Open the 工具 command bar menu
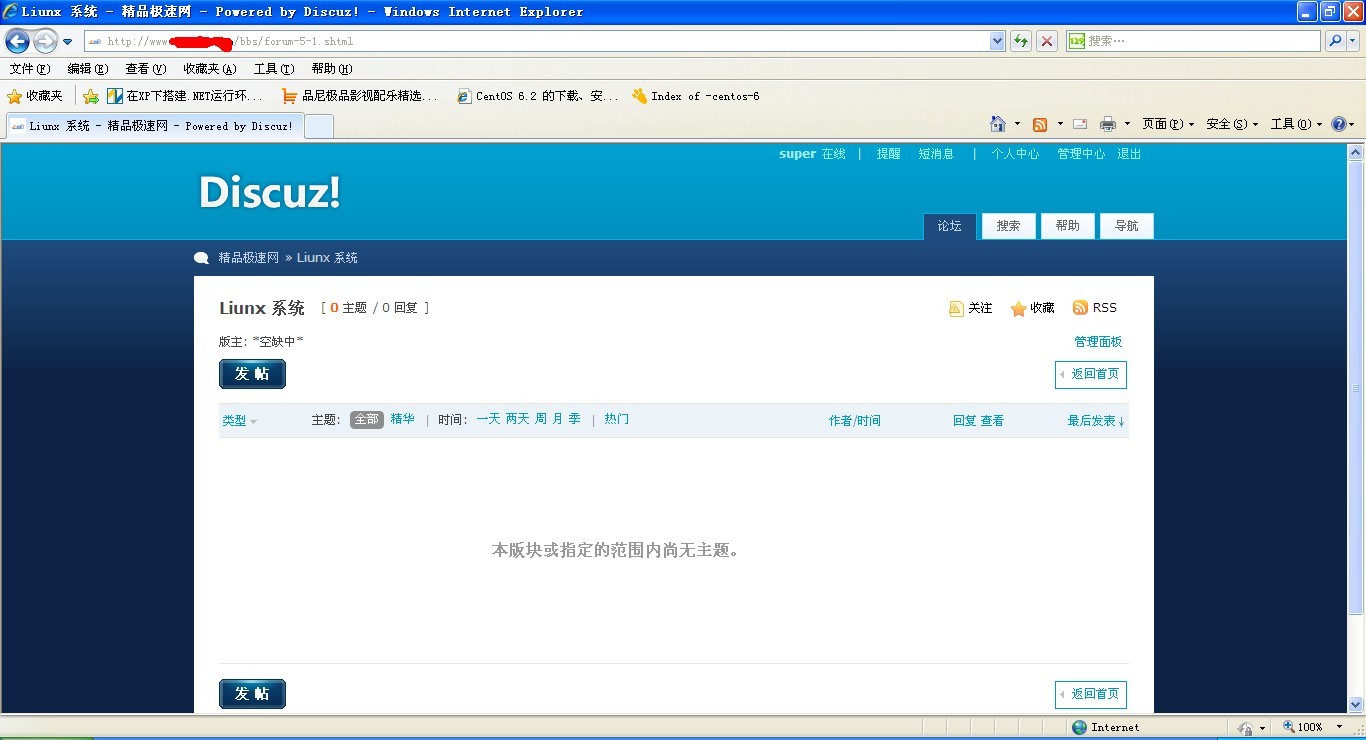This screenshot has width=1366, height=740. [x=1296, y=124]
